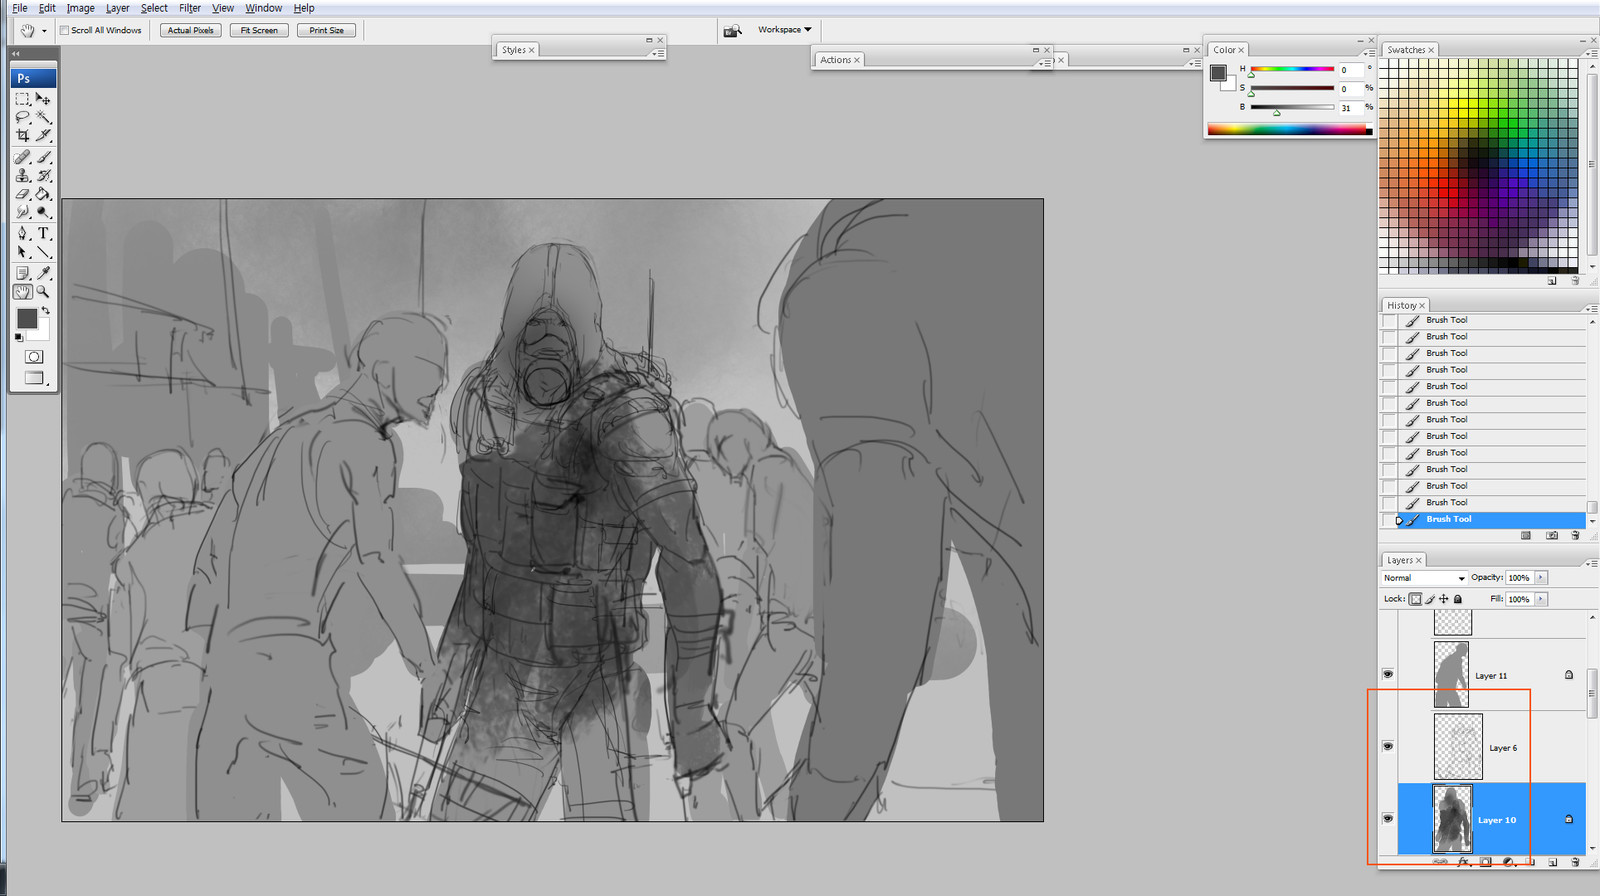Click the brightness B slider track

[x=1292, y=107]
